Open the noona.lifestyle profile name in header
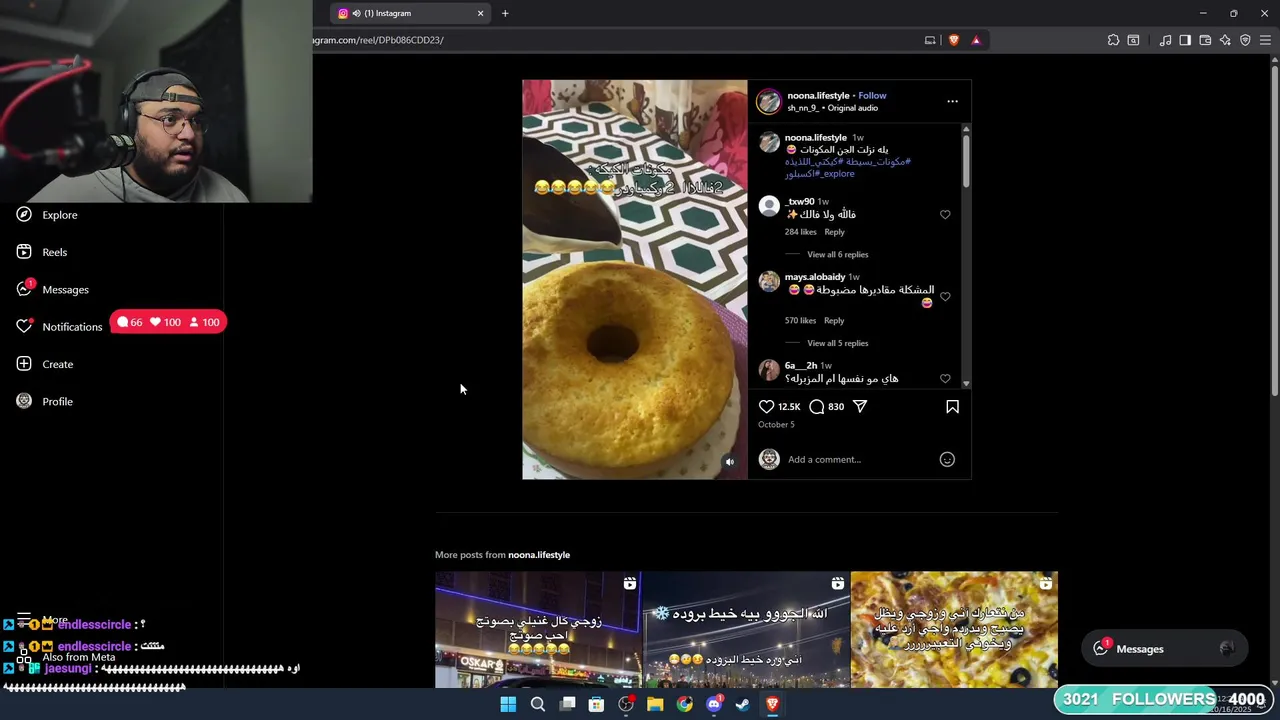This screenshot has height=720, width=1280. (818, 96)
